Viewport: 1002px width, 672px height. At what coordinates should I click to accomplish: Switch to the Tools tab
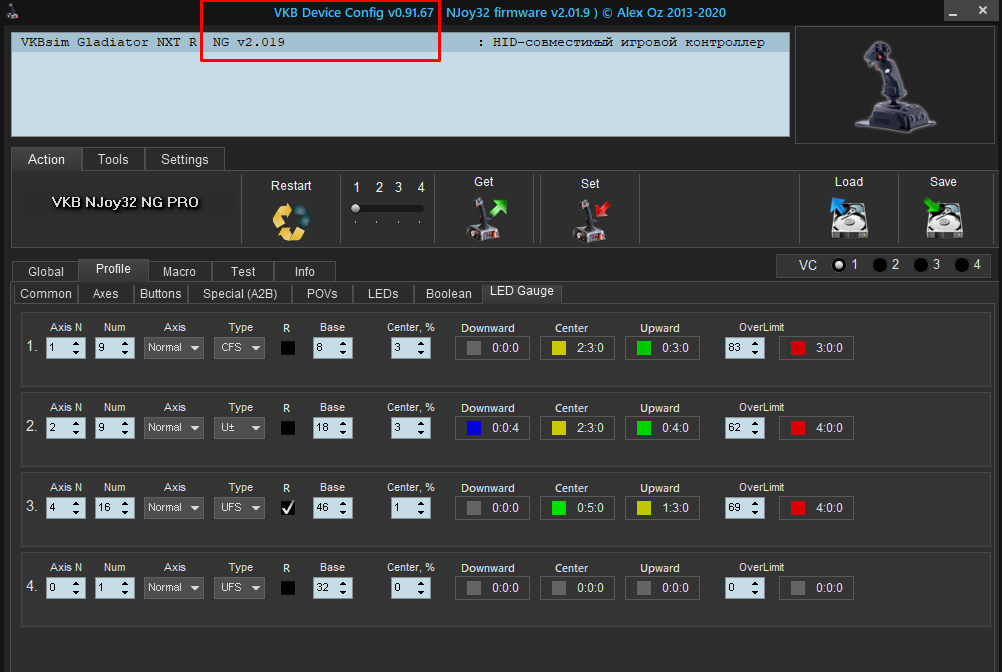(x=113, y=160)
